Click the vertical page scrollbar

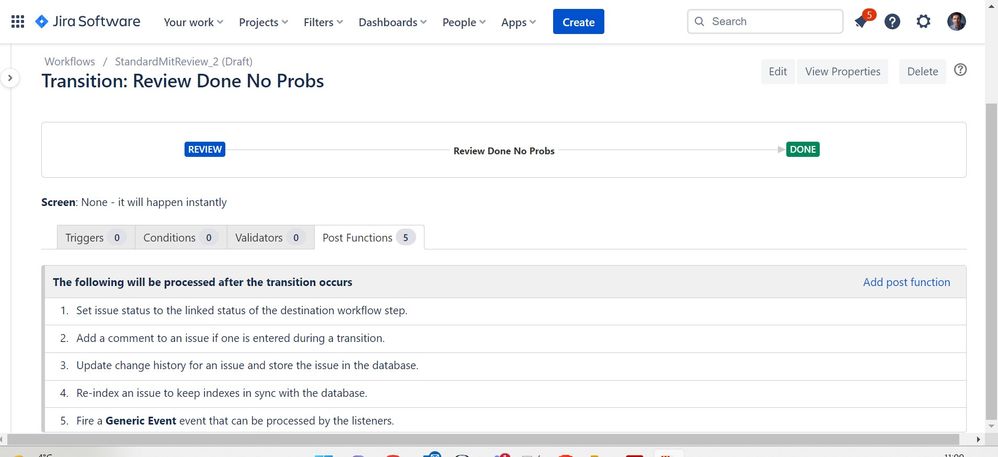(991, 261)
